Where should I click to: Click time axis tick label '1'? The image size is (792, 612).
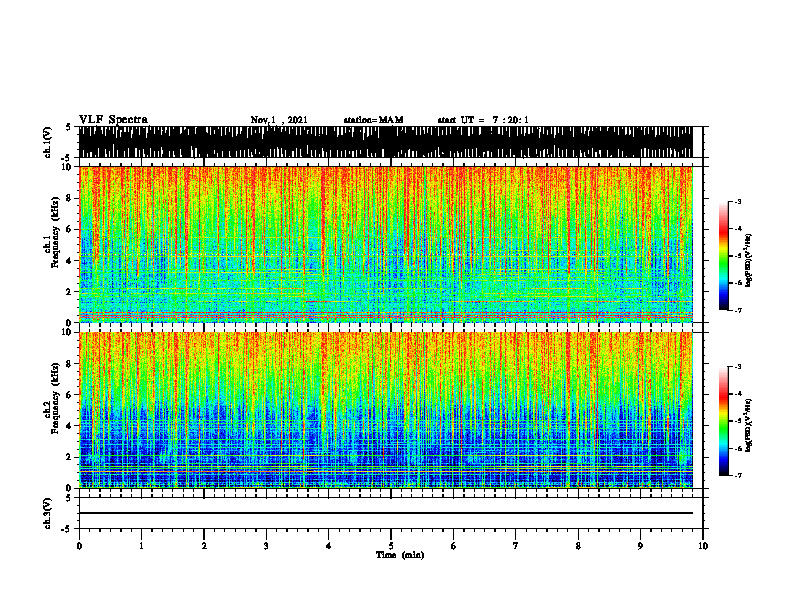(141, 546)
